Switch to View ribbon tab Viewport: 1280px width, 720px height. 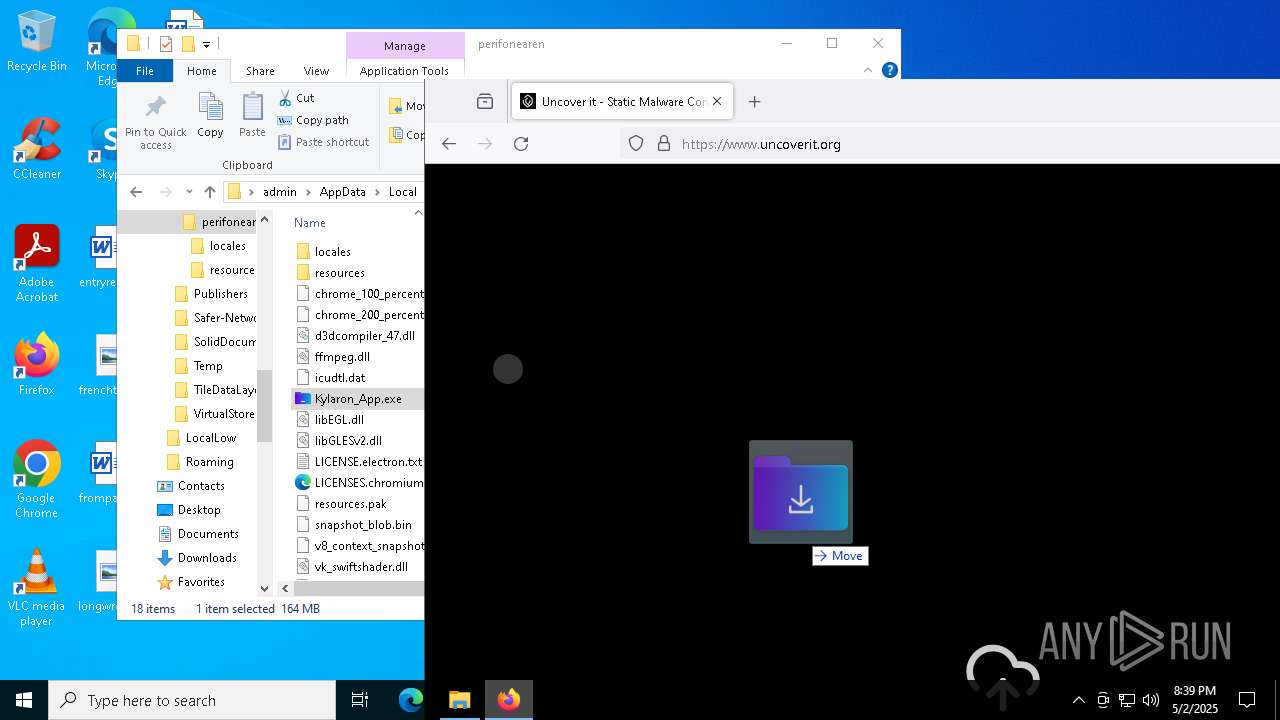[316, 71]
